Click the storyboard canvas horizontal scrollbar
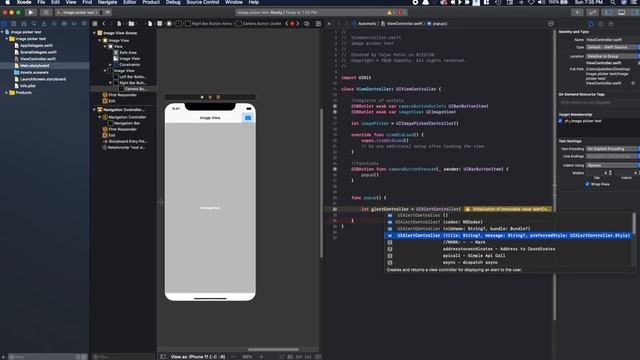This screenshot has width=640, height=360. [x=273, y=349]
